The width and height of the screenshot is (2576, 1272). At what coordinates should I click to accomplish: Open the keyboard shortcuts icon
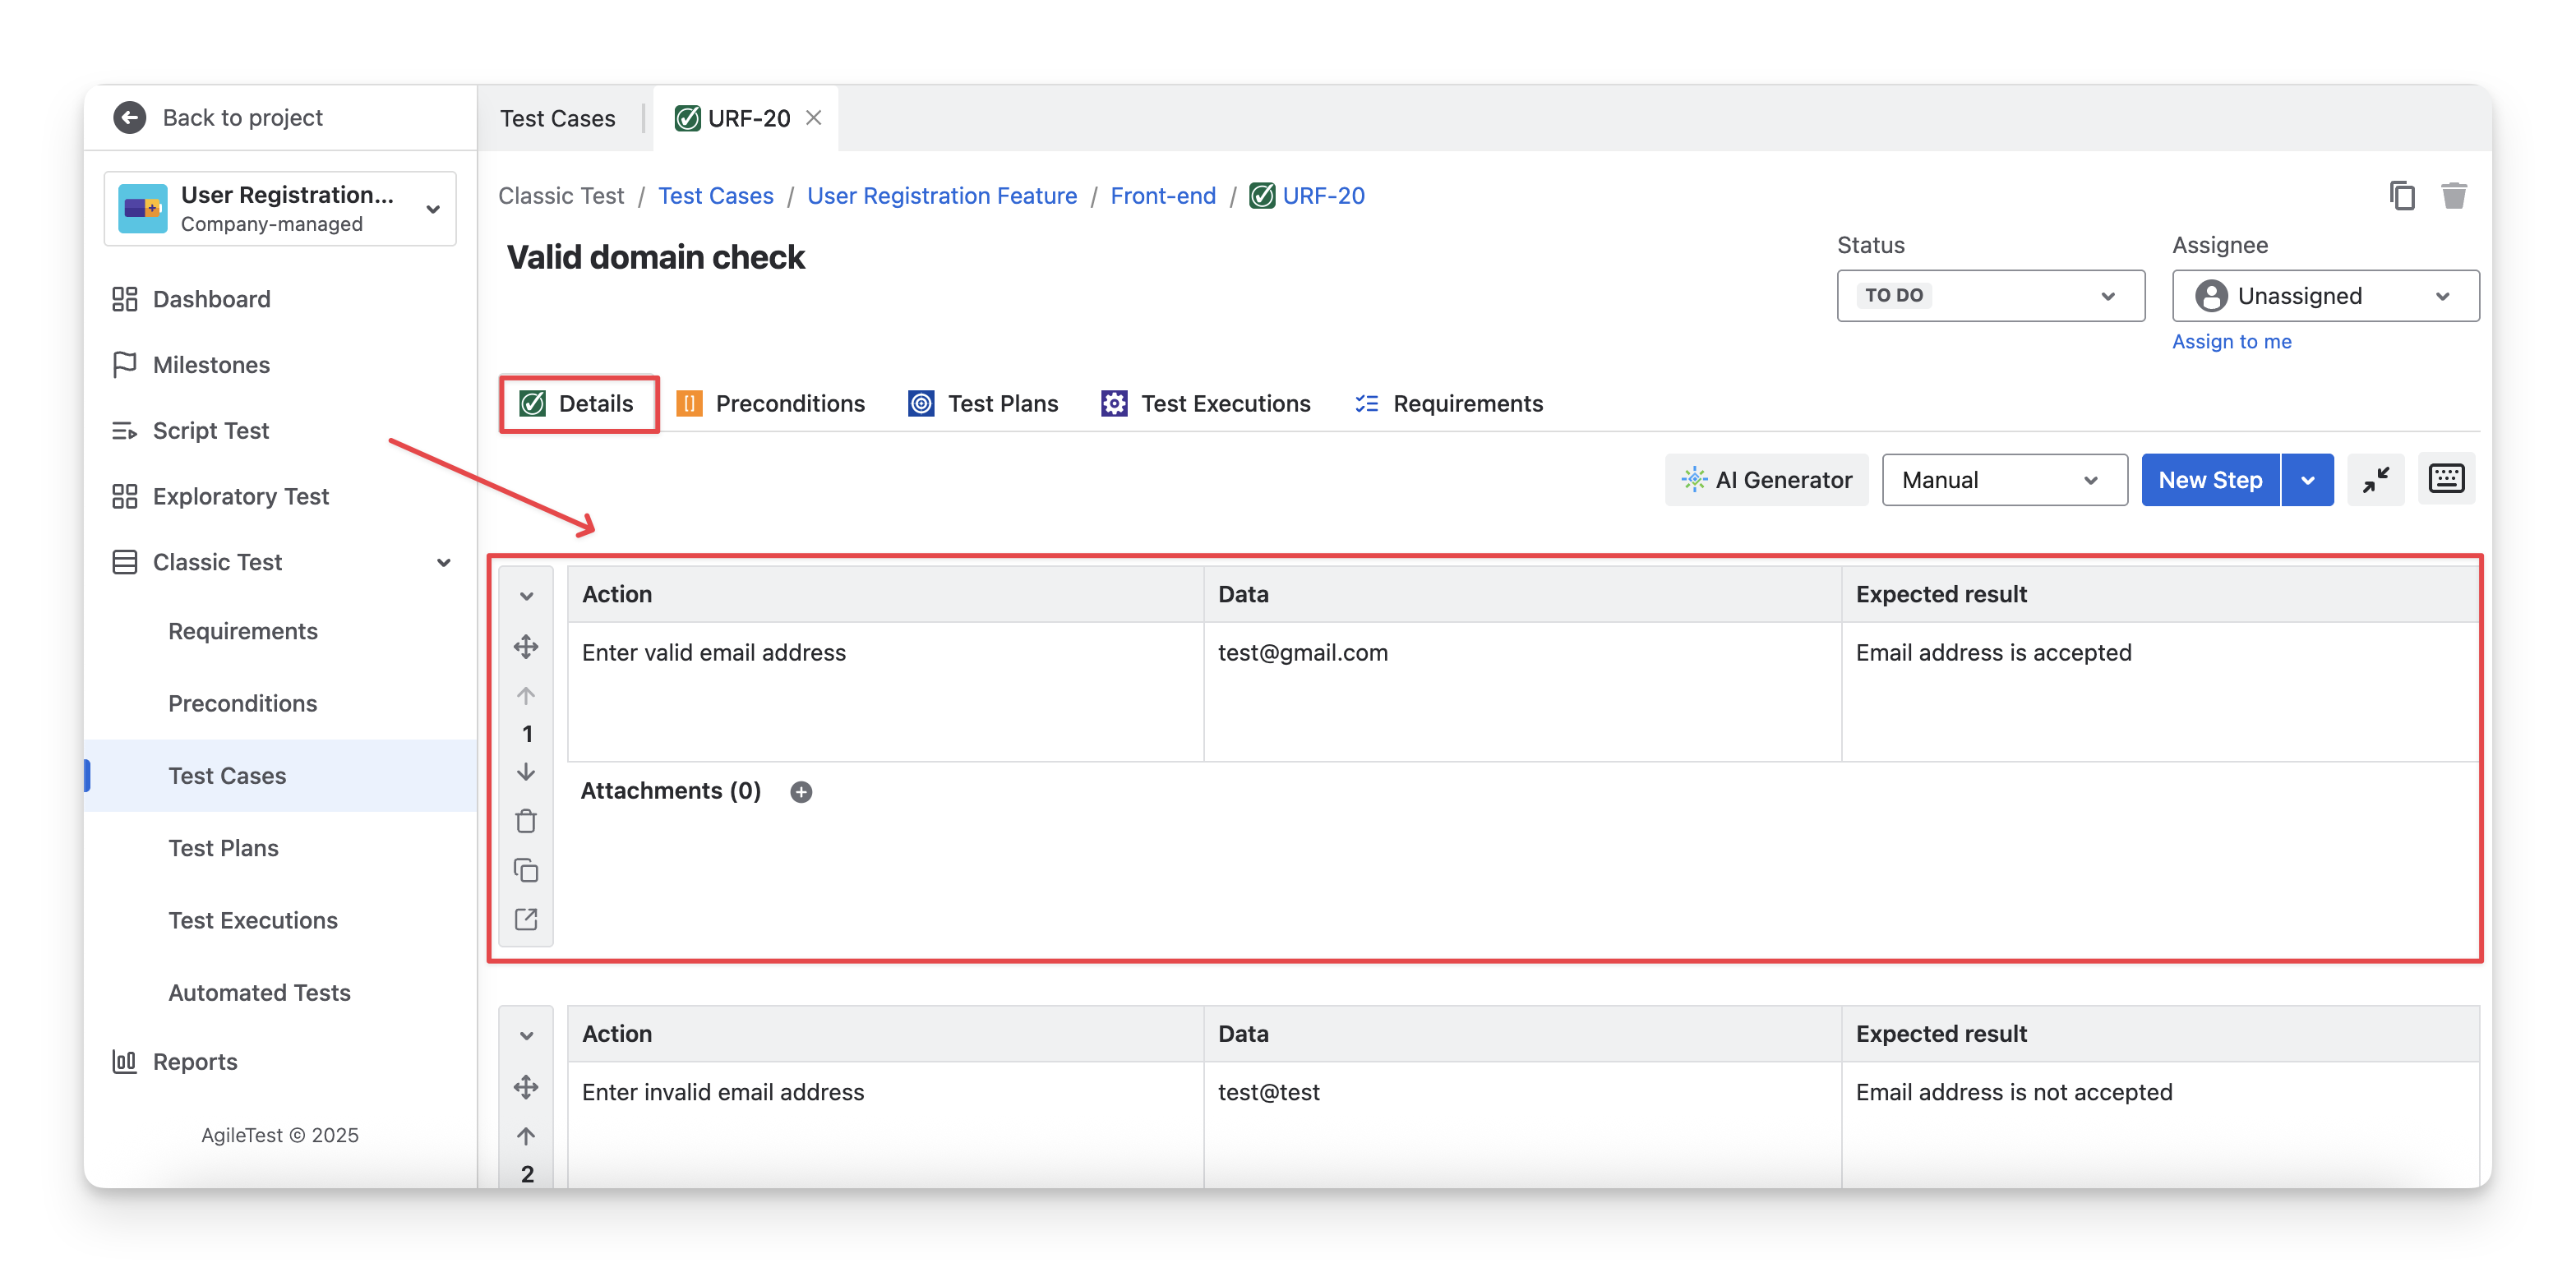point(2446,479)
